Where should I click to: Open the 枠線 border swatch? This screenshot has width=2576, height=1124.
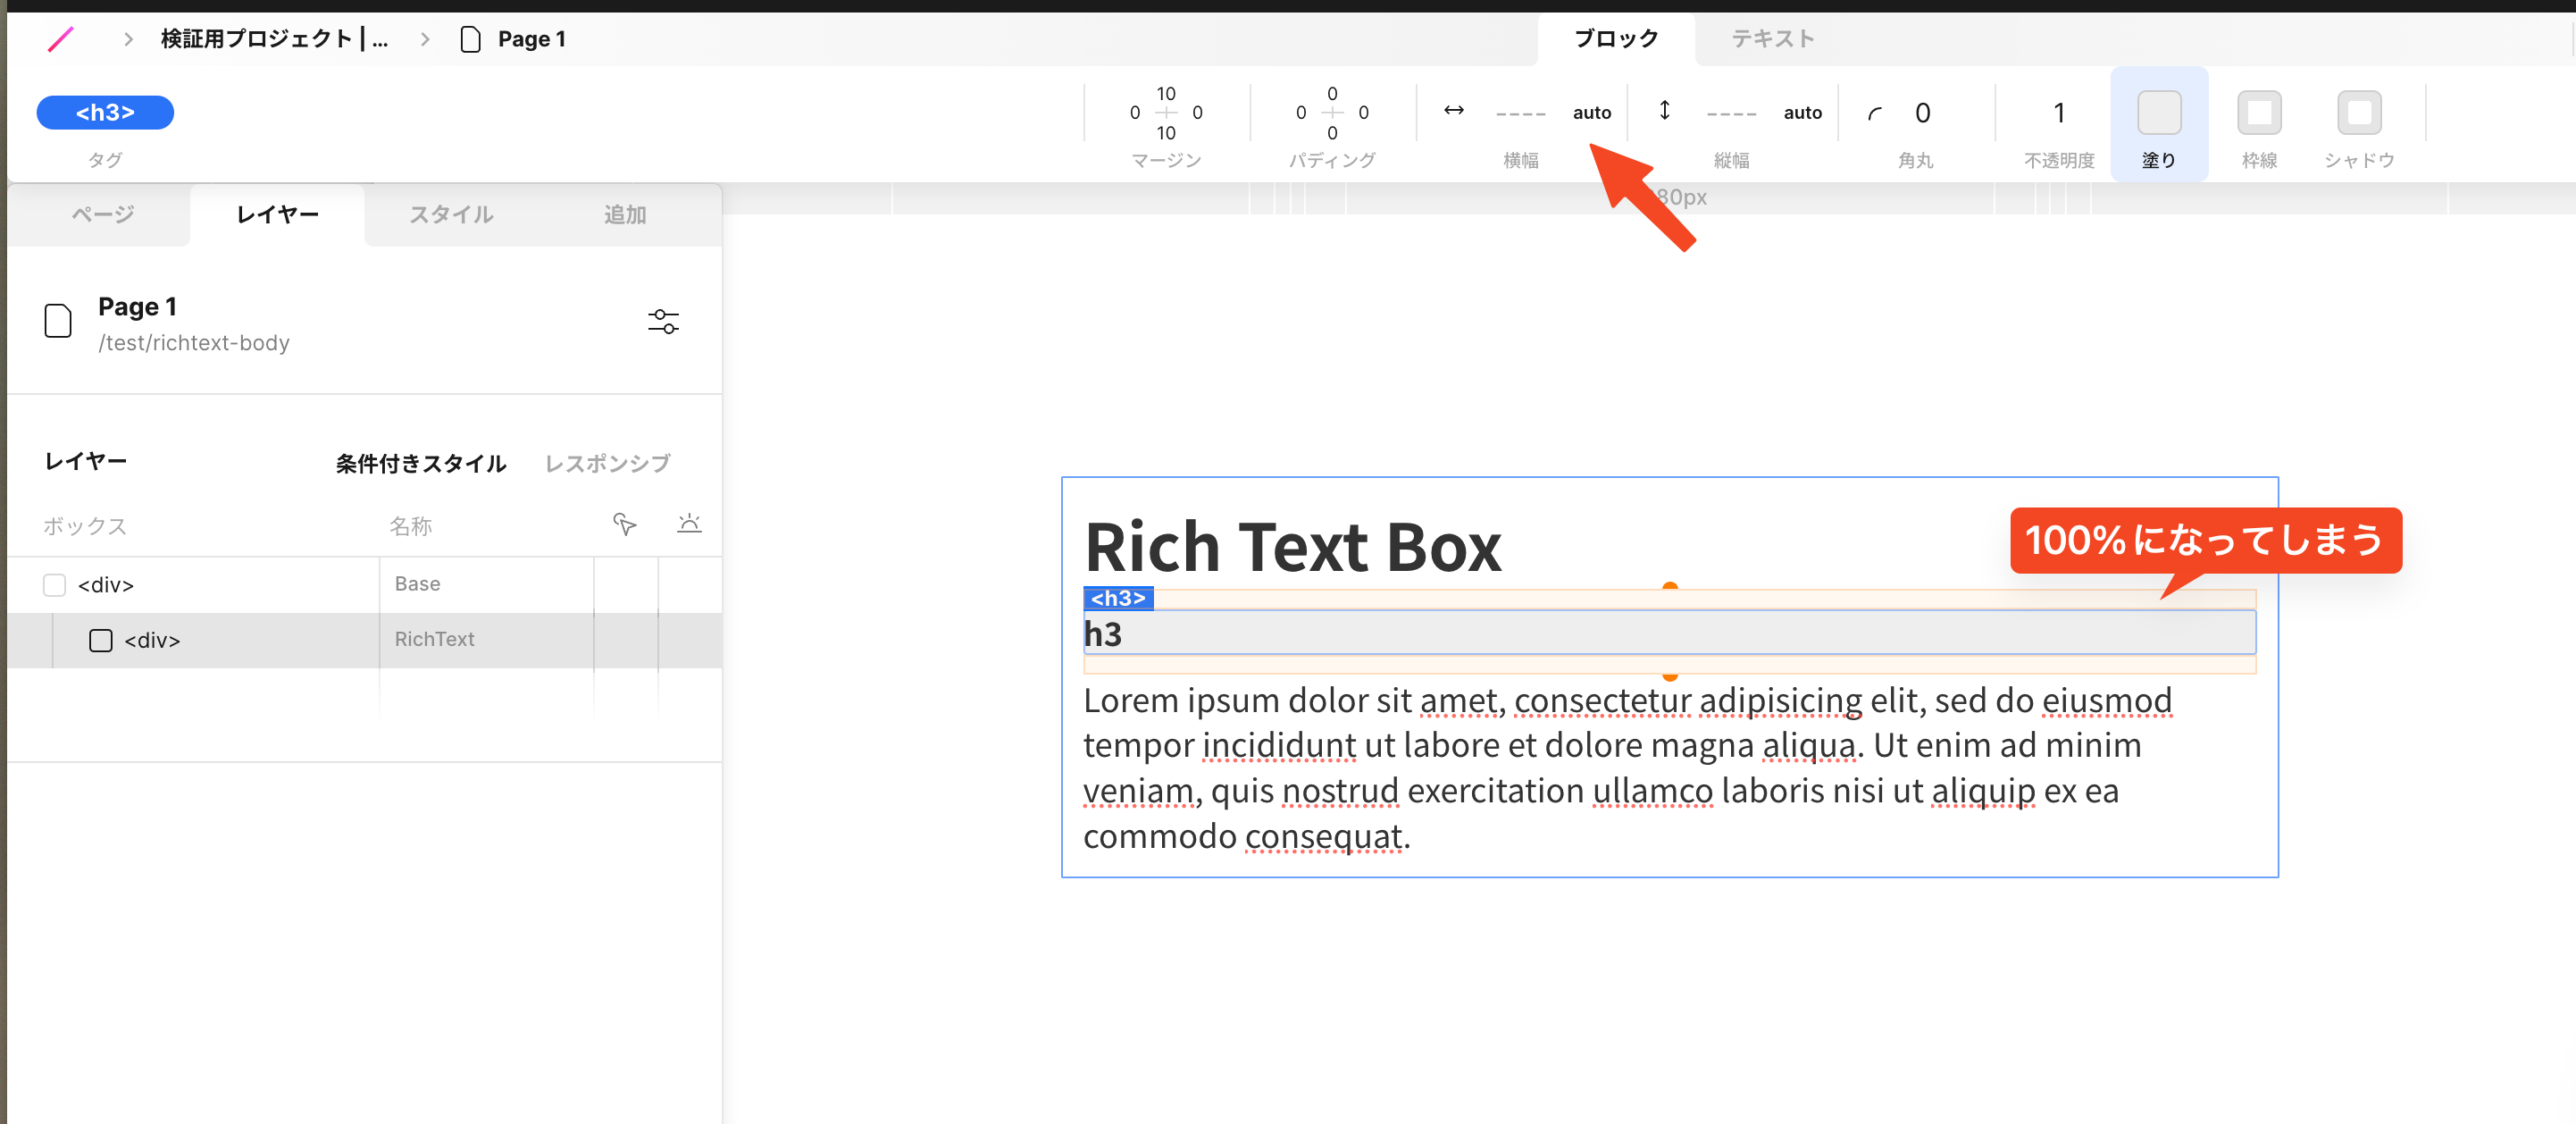[2259, 112]
